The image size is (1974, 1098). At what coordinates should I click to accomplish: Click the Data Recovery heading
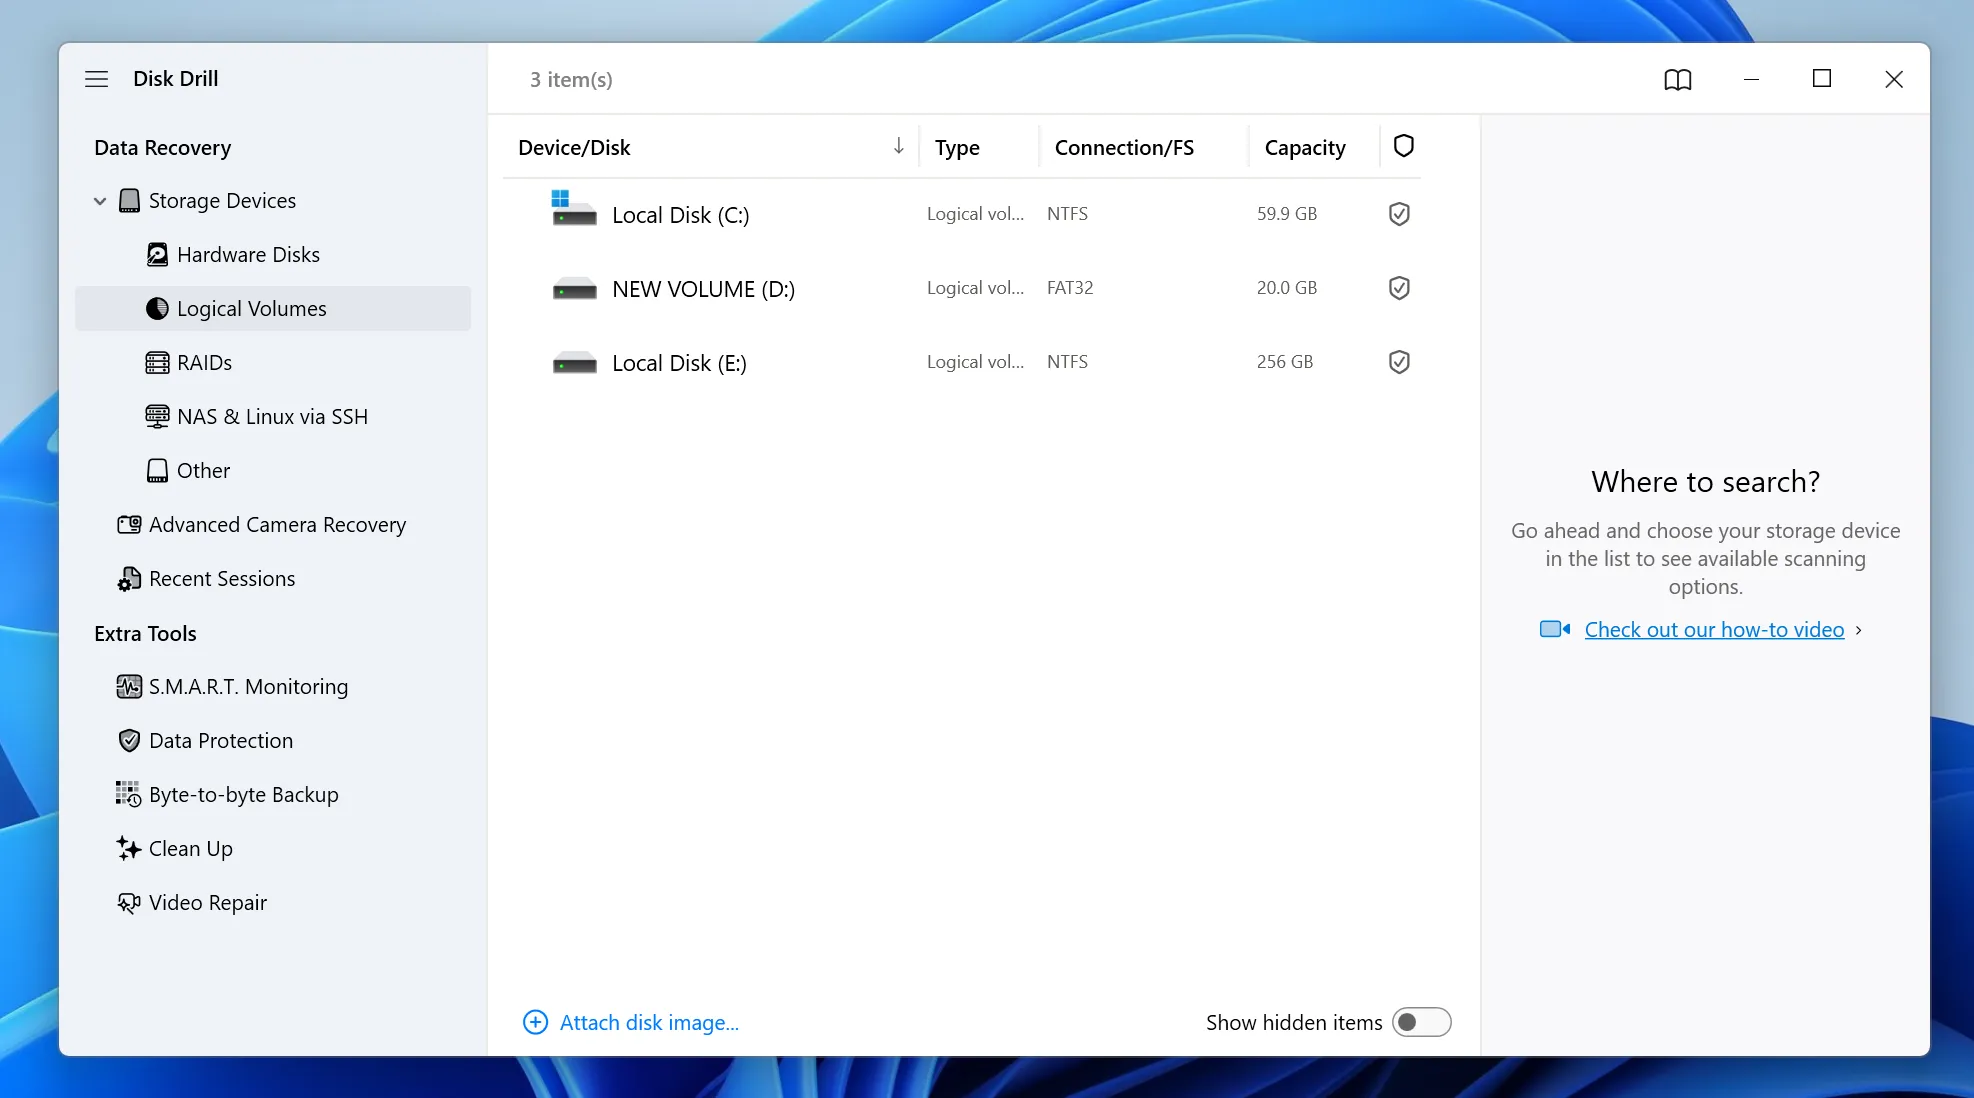point(162,148)
